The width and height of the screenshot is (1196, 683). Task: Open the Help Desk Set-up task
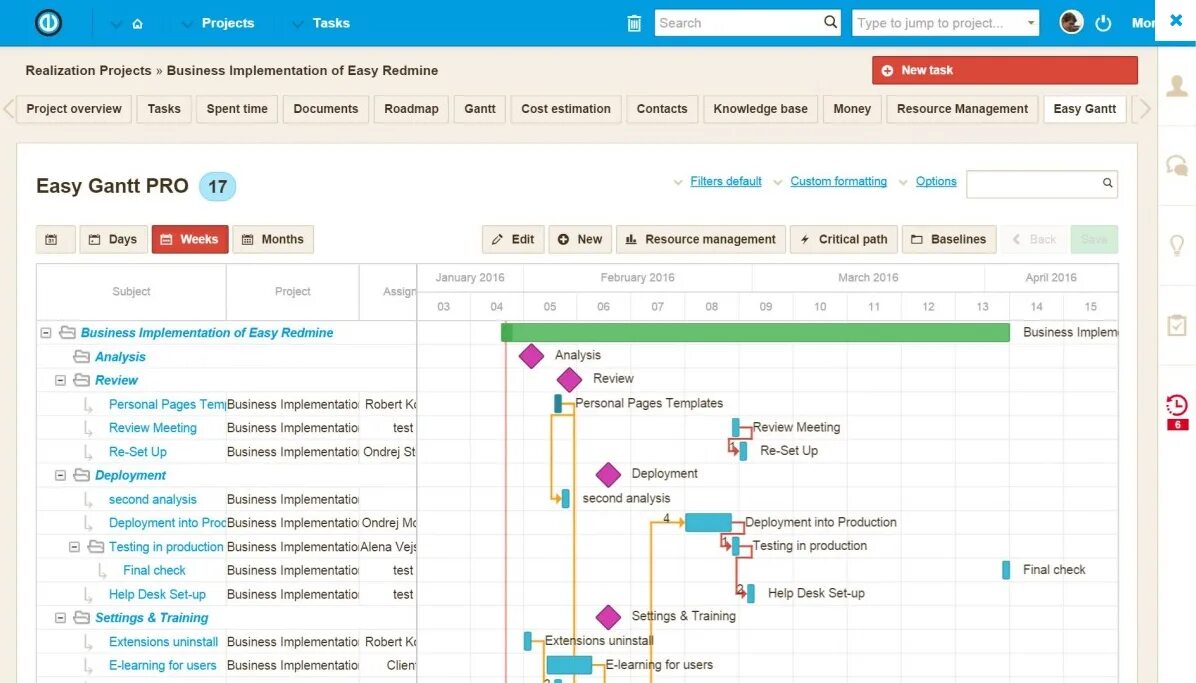[157, 594]
